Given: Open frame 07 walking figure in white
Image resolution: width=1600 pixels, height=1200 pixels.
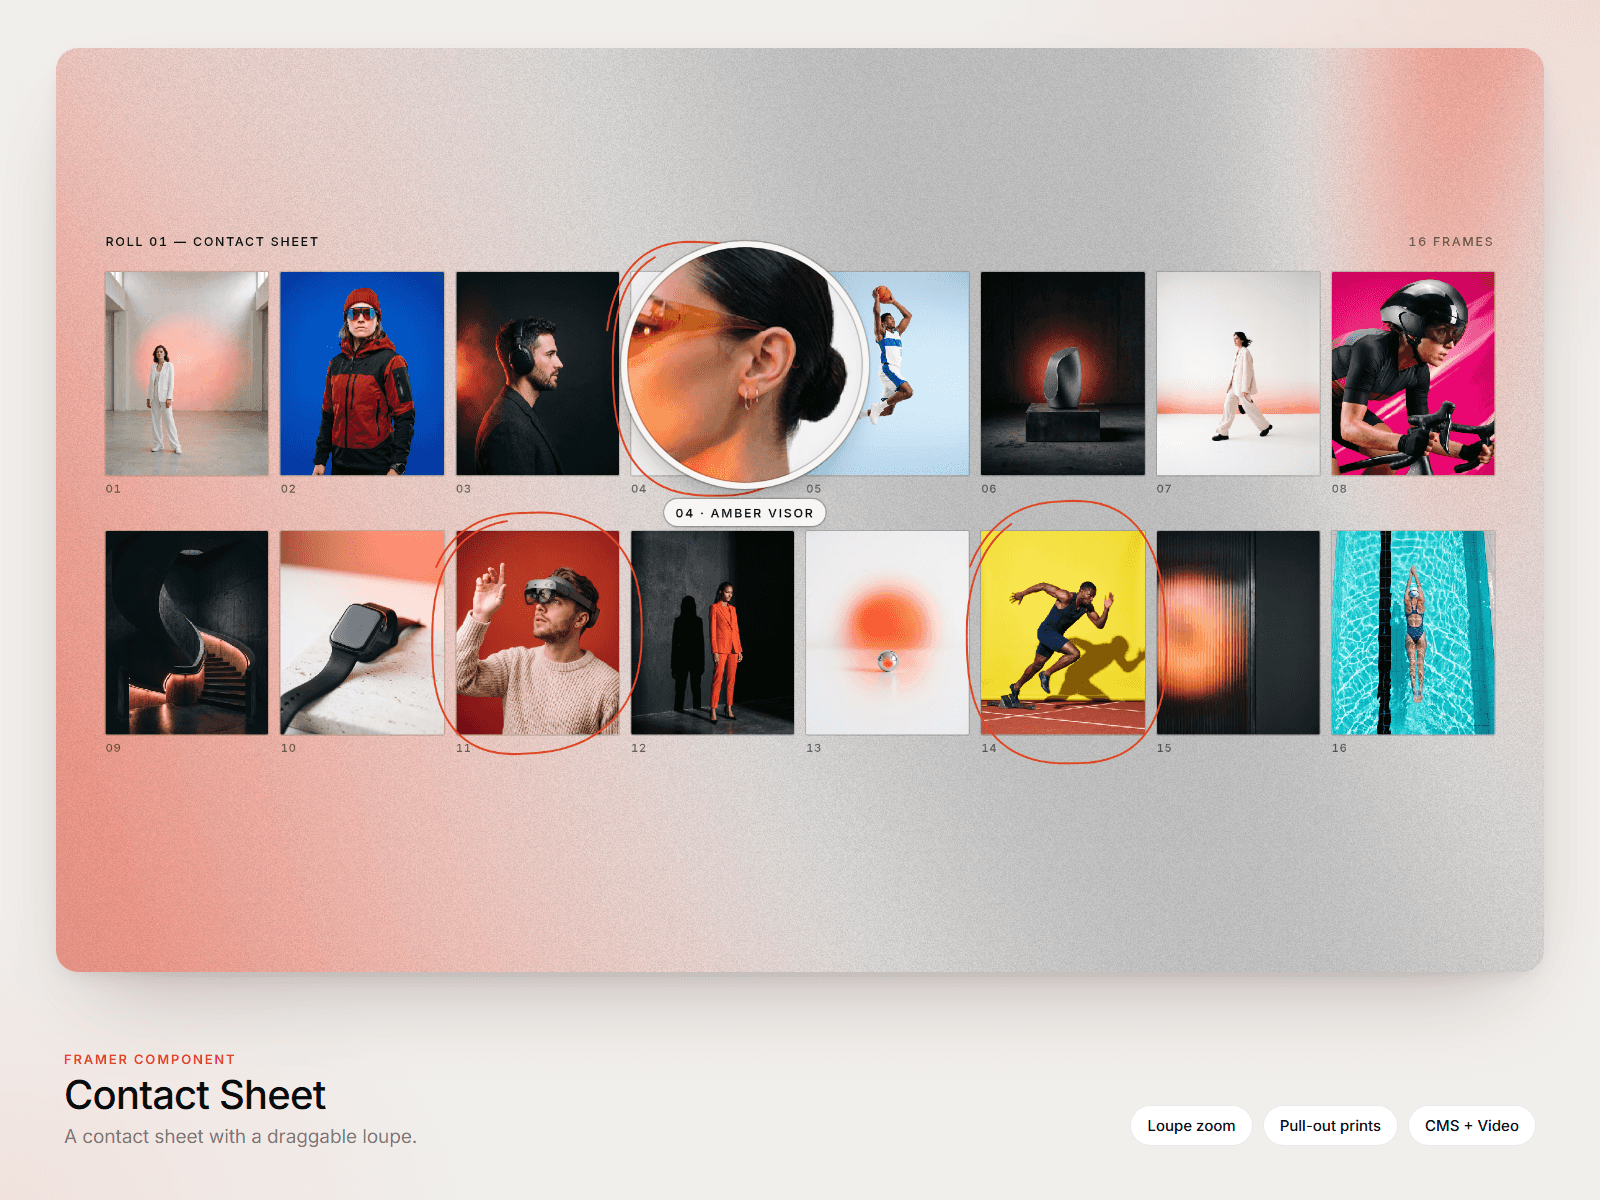Looking at the screenshot, I should pos(1238,373).
